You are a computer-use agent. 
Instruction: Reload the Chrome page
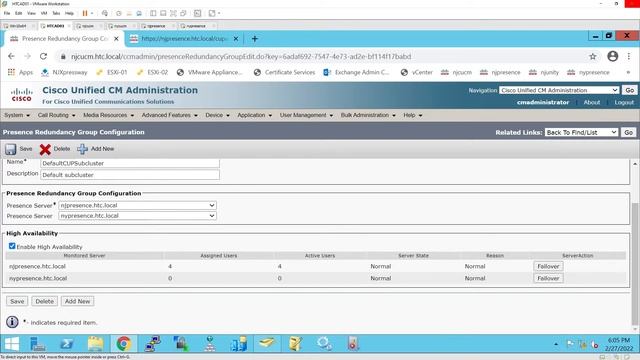tap(43, 56)
